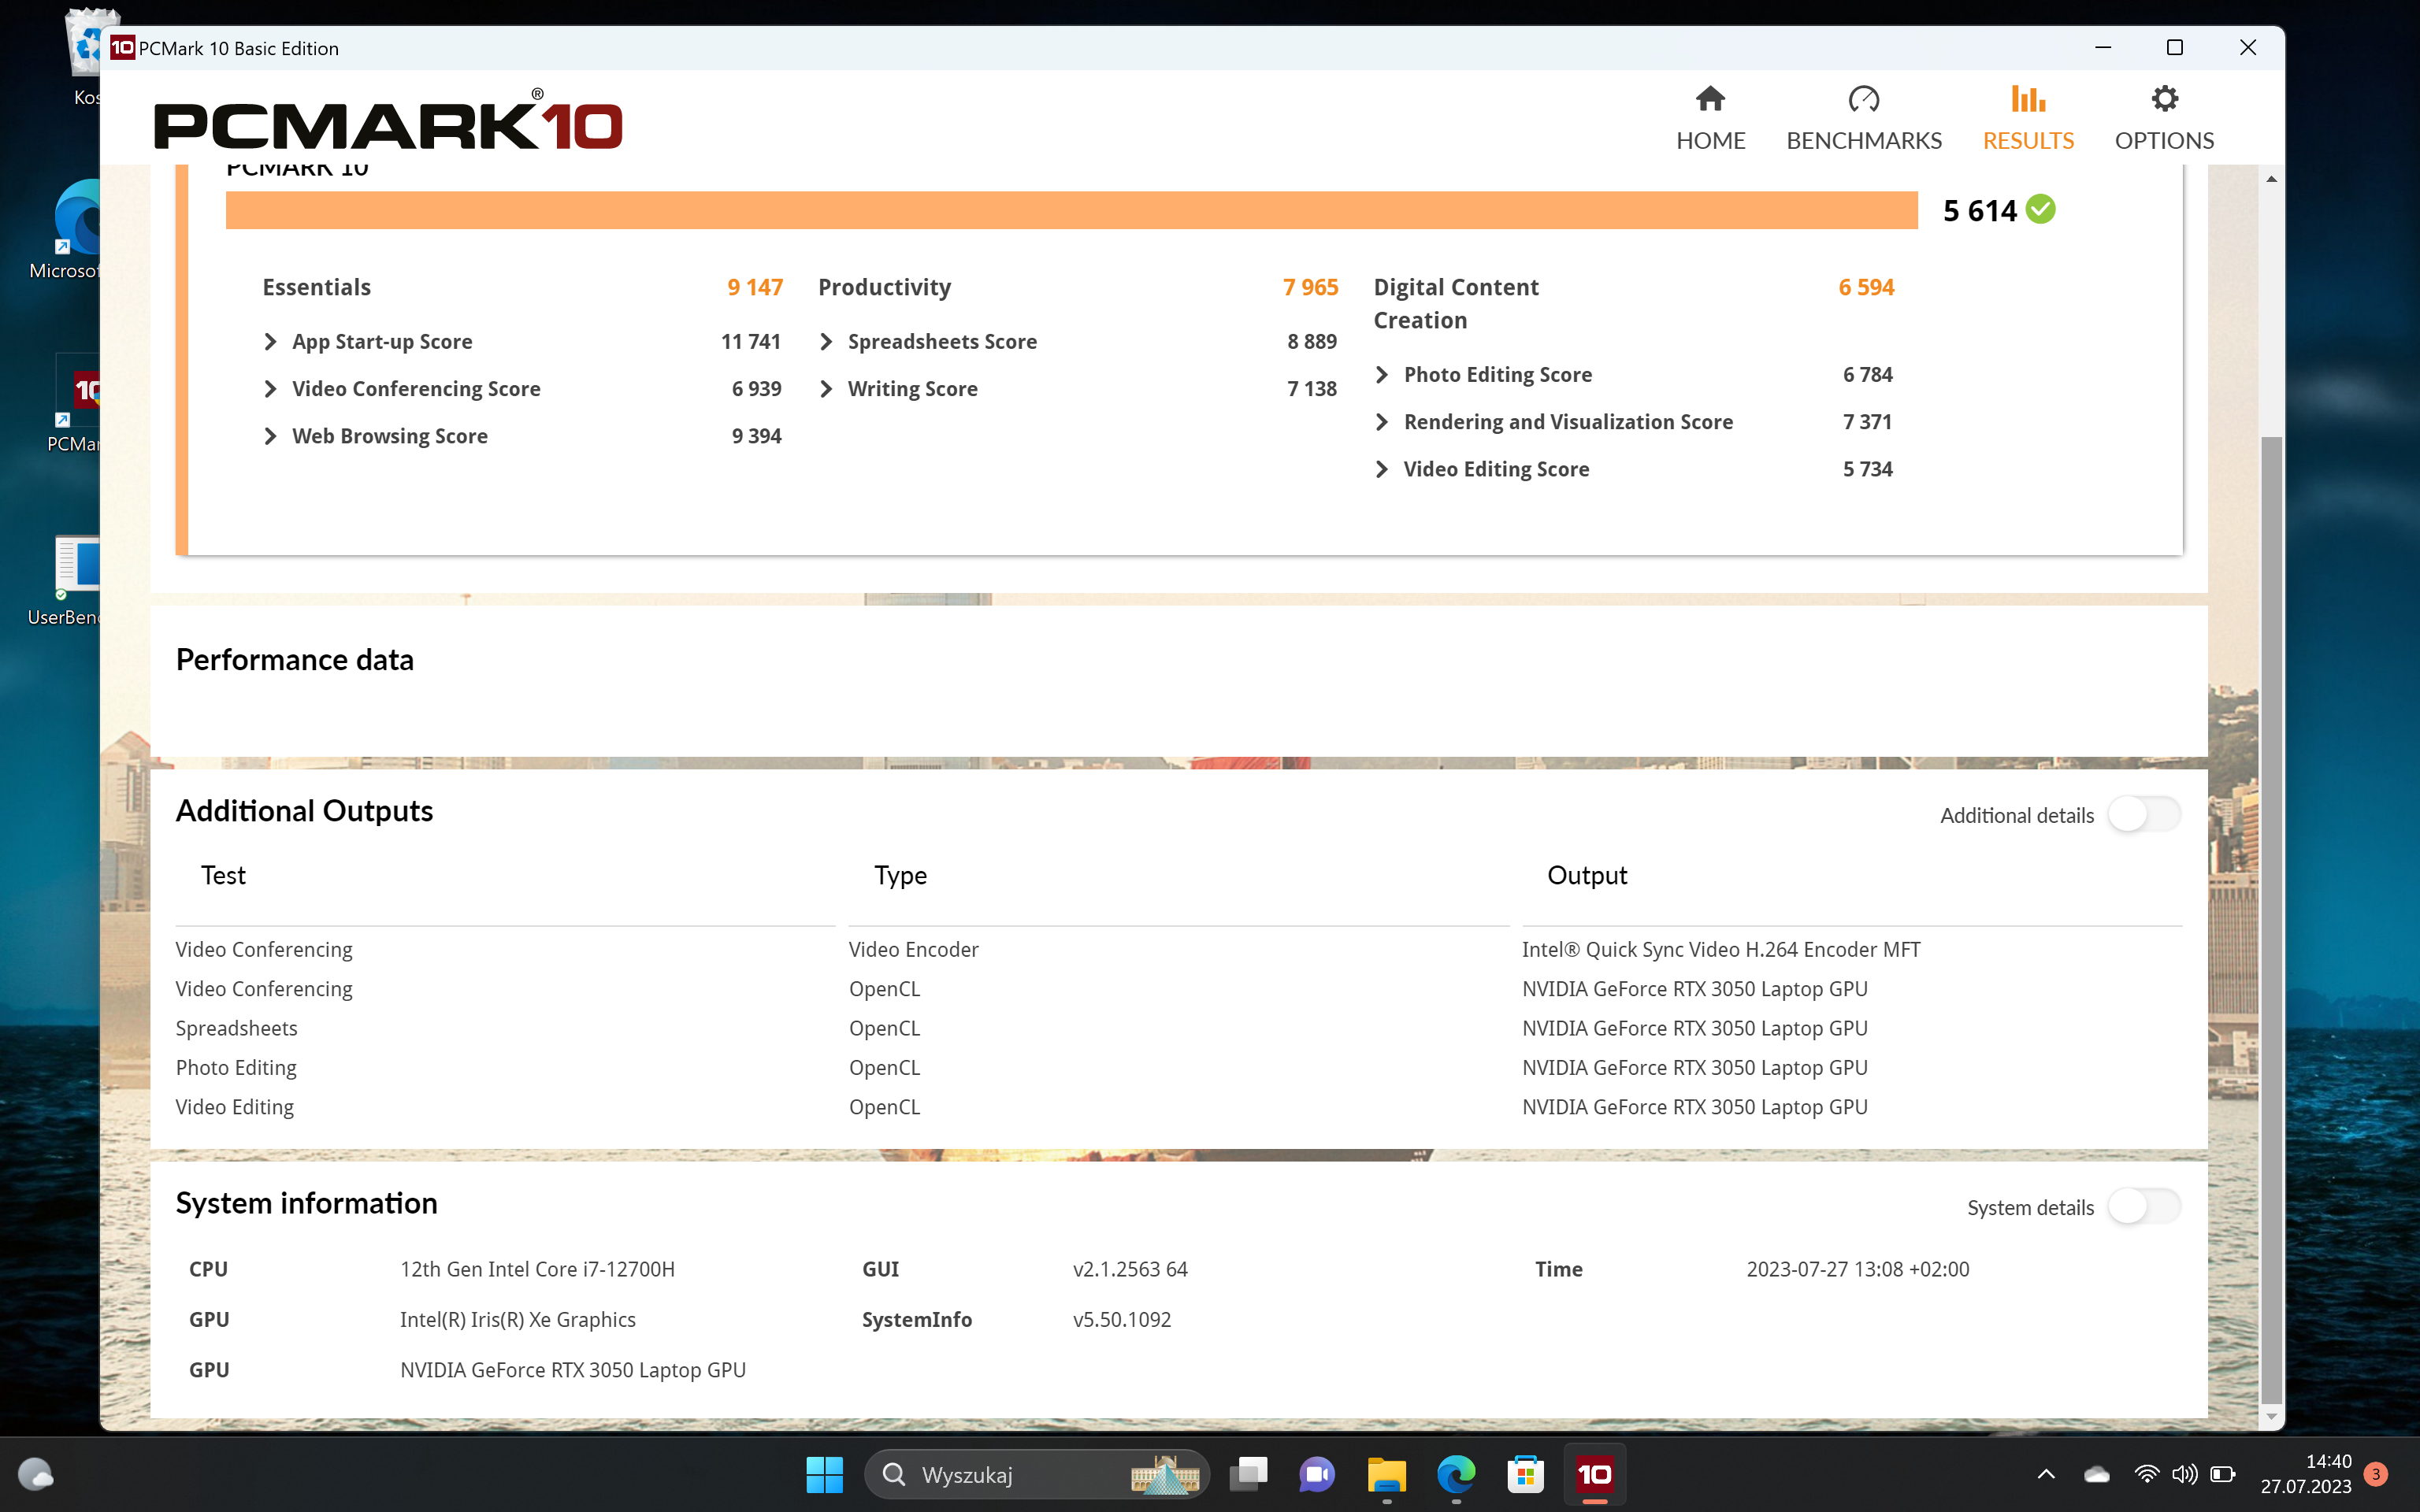Show hidden system tray icons
The width and height of the screenshot is (2420, 1512).
[x=2046, y=1474]
